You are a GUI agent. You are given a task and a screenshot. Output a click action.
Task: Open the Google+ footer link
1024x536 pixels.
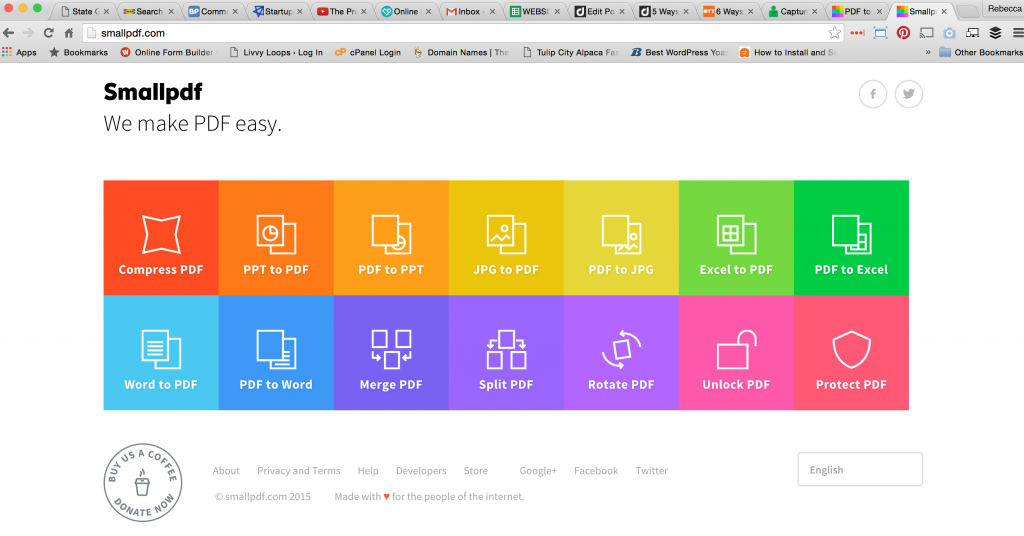click(x=538, y=471)
